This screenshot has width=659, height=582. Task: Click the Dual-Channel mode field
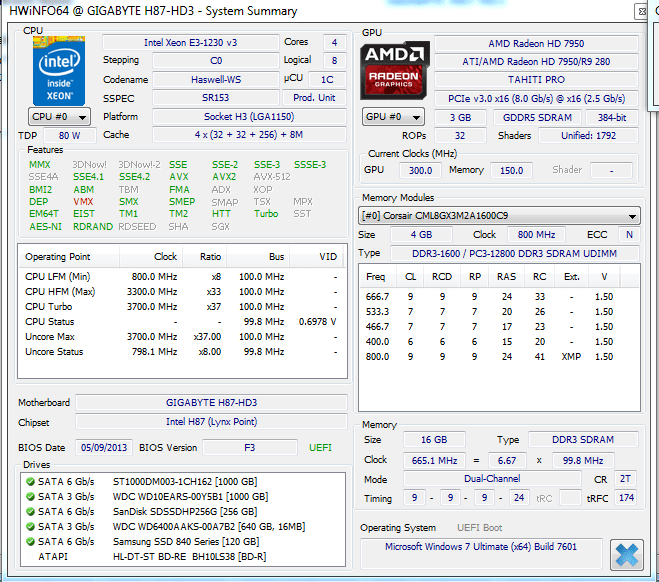[492, 479]
